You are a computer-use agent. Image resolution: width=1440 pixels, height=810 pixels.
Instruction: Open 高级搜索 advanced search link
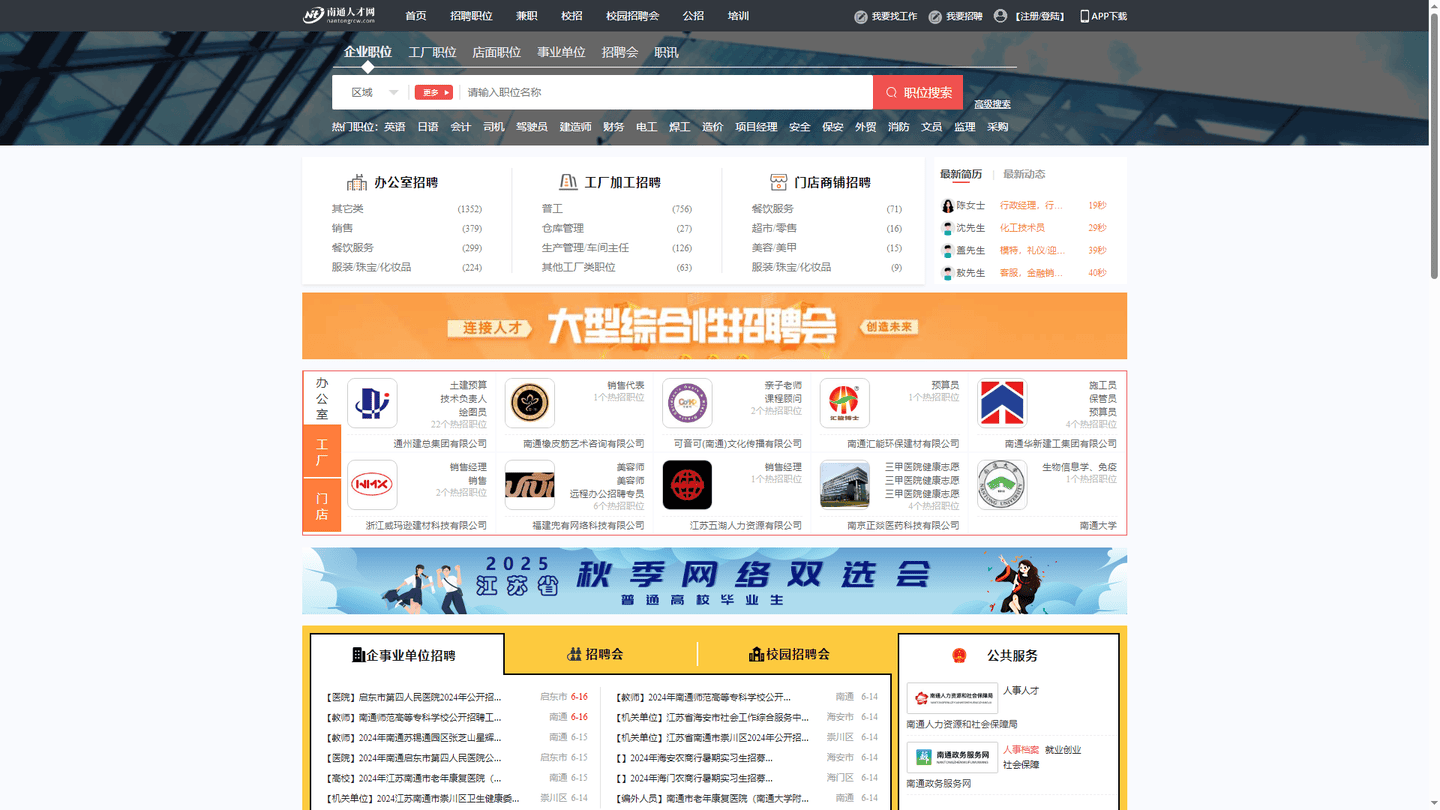click(x=992, y=104)
